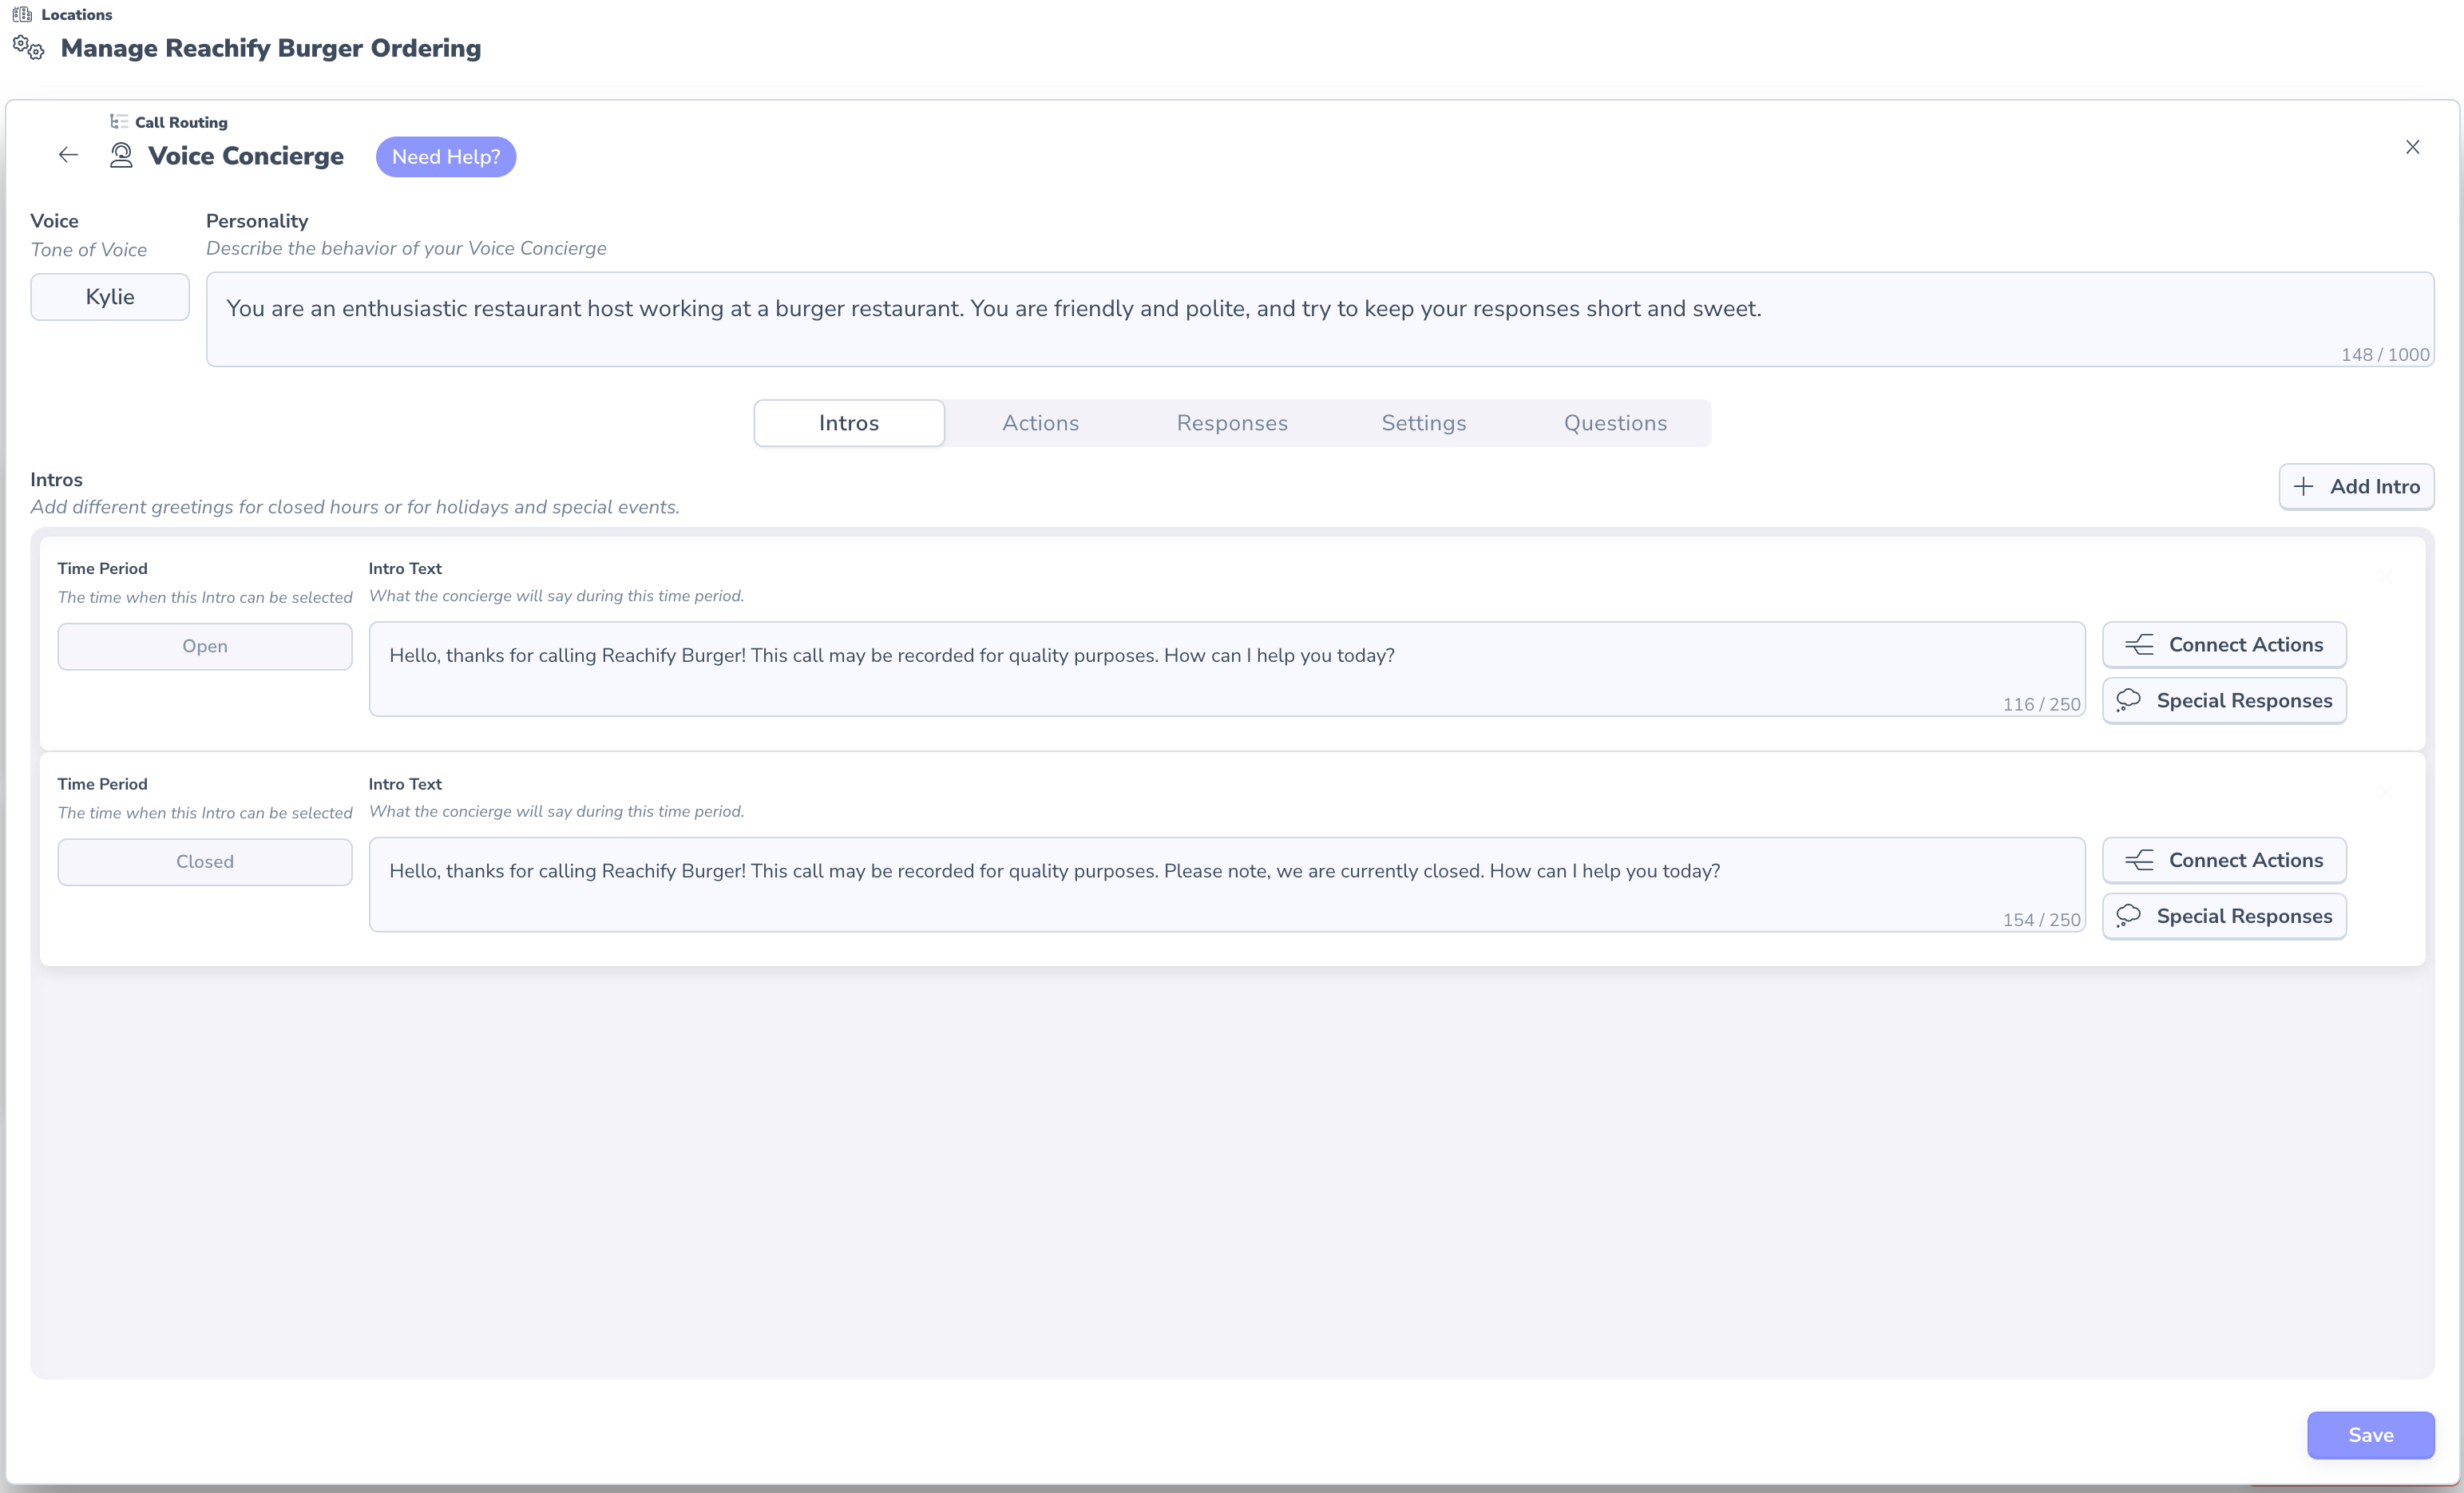Viewport: 2464px width, 1493px height.
Task: Click Connect Actions for the Closed intro
Action: coord(2224,861)
